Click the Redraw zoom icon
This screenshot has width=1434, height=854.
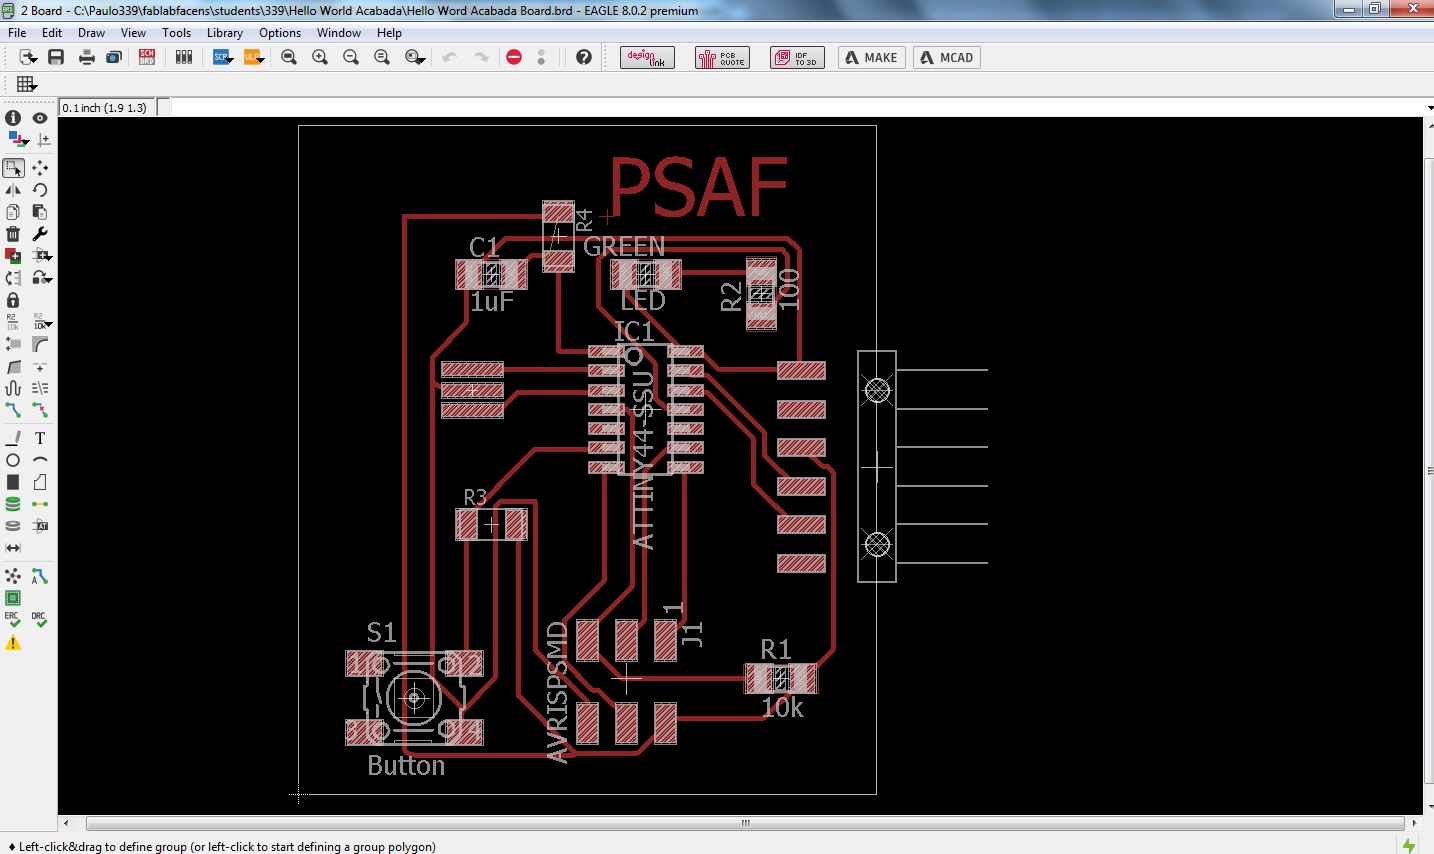[382, 58]
